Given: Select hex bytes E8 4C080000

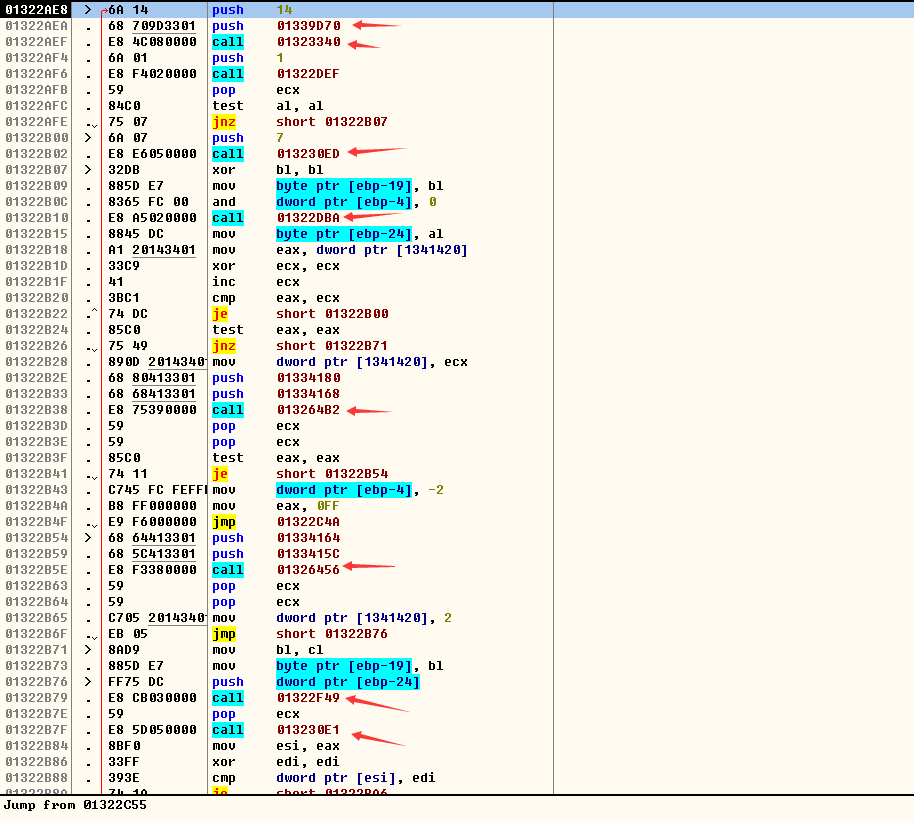Looking at the screenshot, I should (x=152, y=42).
